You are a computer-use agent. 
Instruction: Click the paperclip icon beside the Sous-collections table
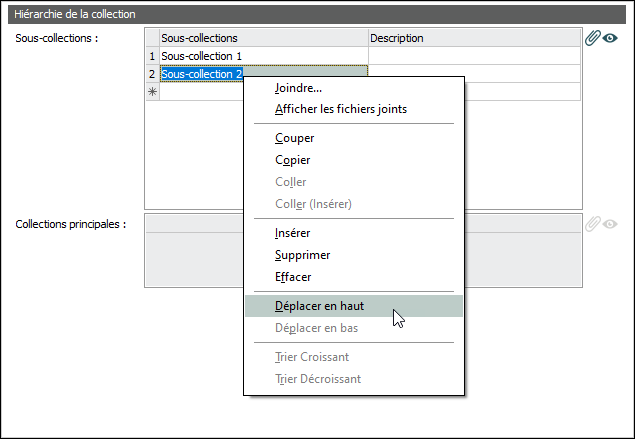click(x=593, y=38)
